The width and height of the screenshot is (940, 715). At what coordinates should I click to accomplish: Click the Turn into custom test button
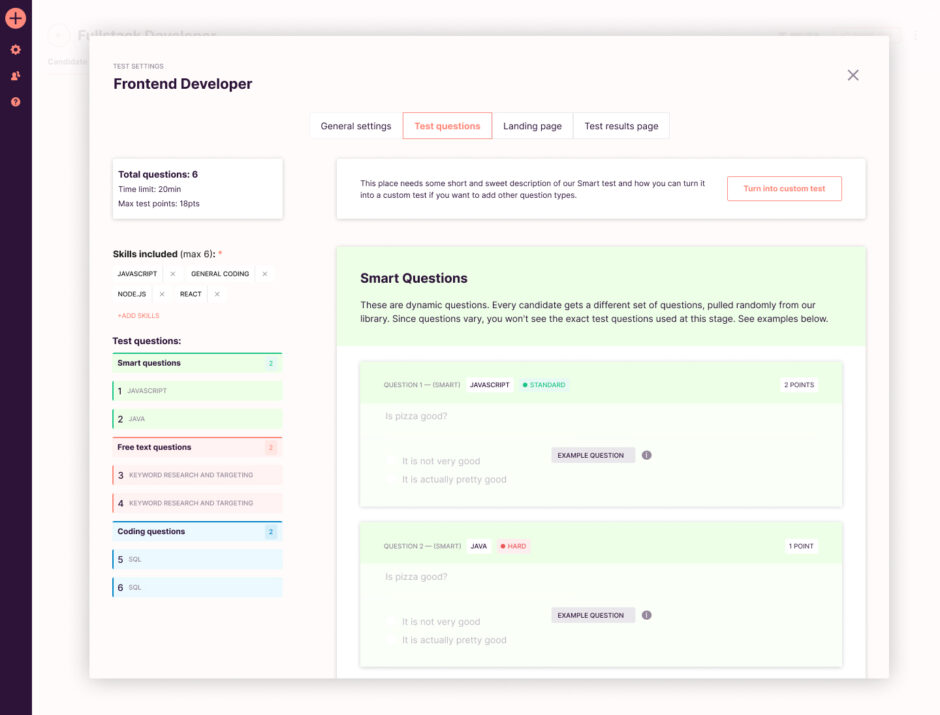pos(784,188)
